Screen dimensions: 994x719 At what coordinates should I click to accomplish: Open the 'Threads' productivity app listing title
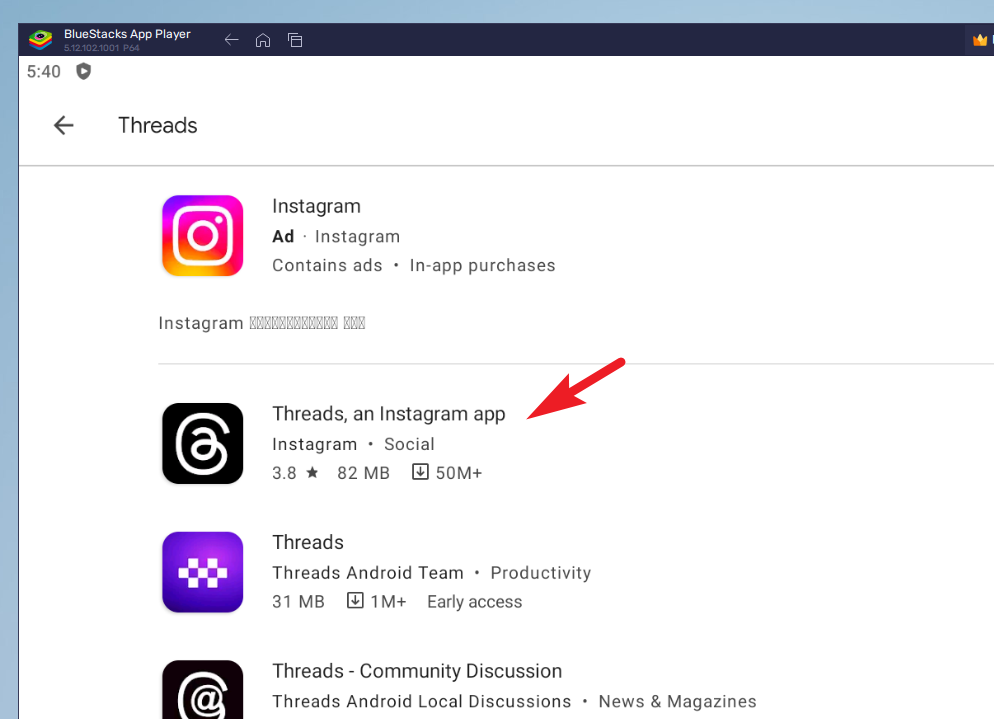click(308, 542)
